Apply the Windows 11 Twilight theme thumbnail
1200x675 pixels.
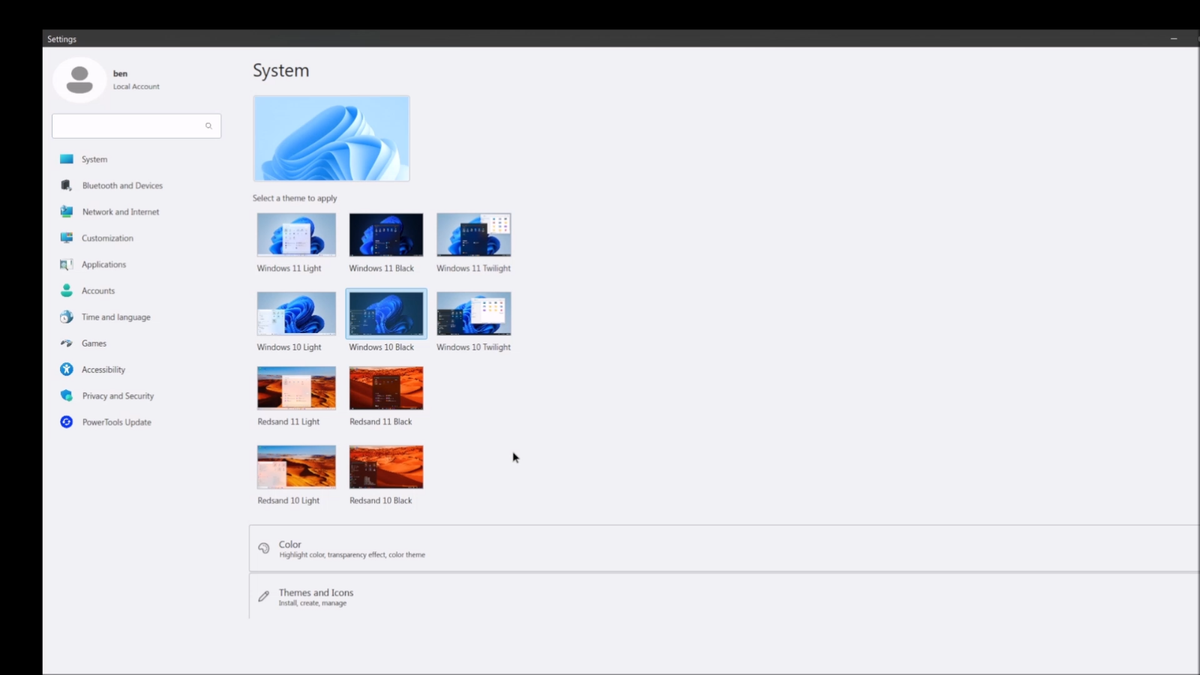[x=474, y=235]
